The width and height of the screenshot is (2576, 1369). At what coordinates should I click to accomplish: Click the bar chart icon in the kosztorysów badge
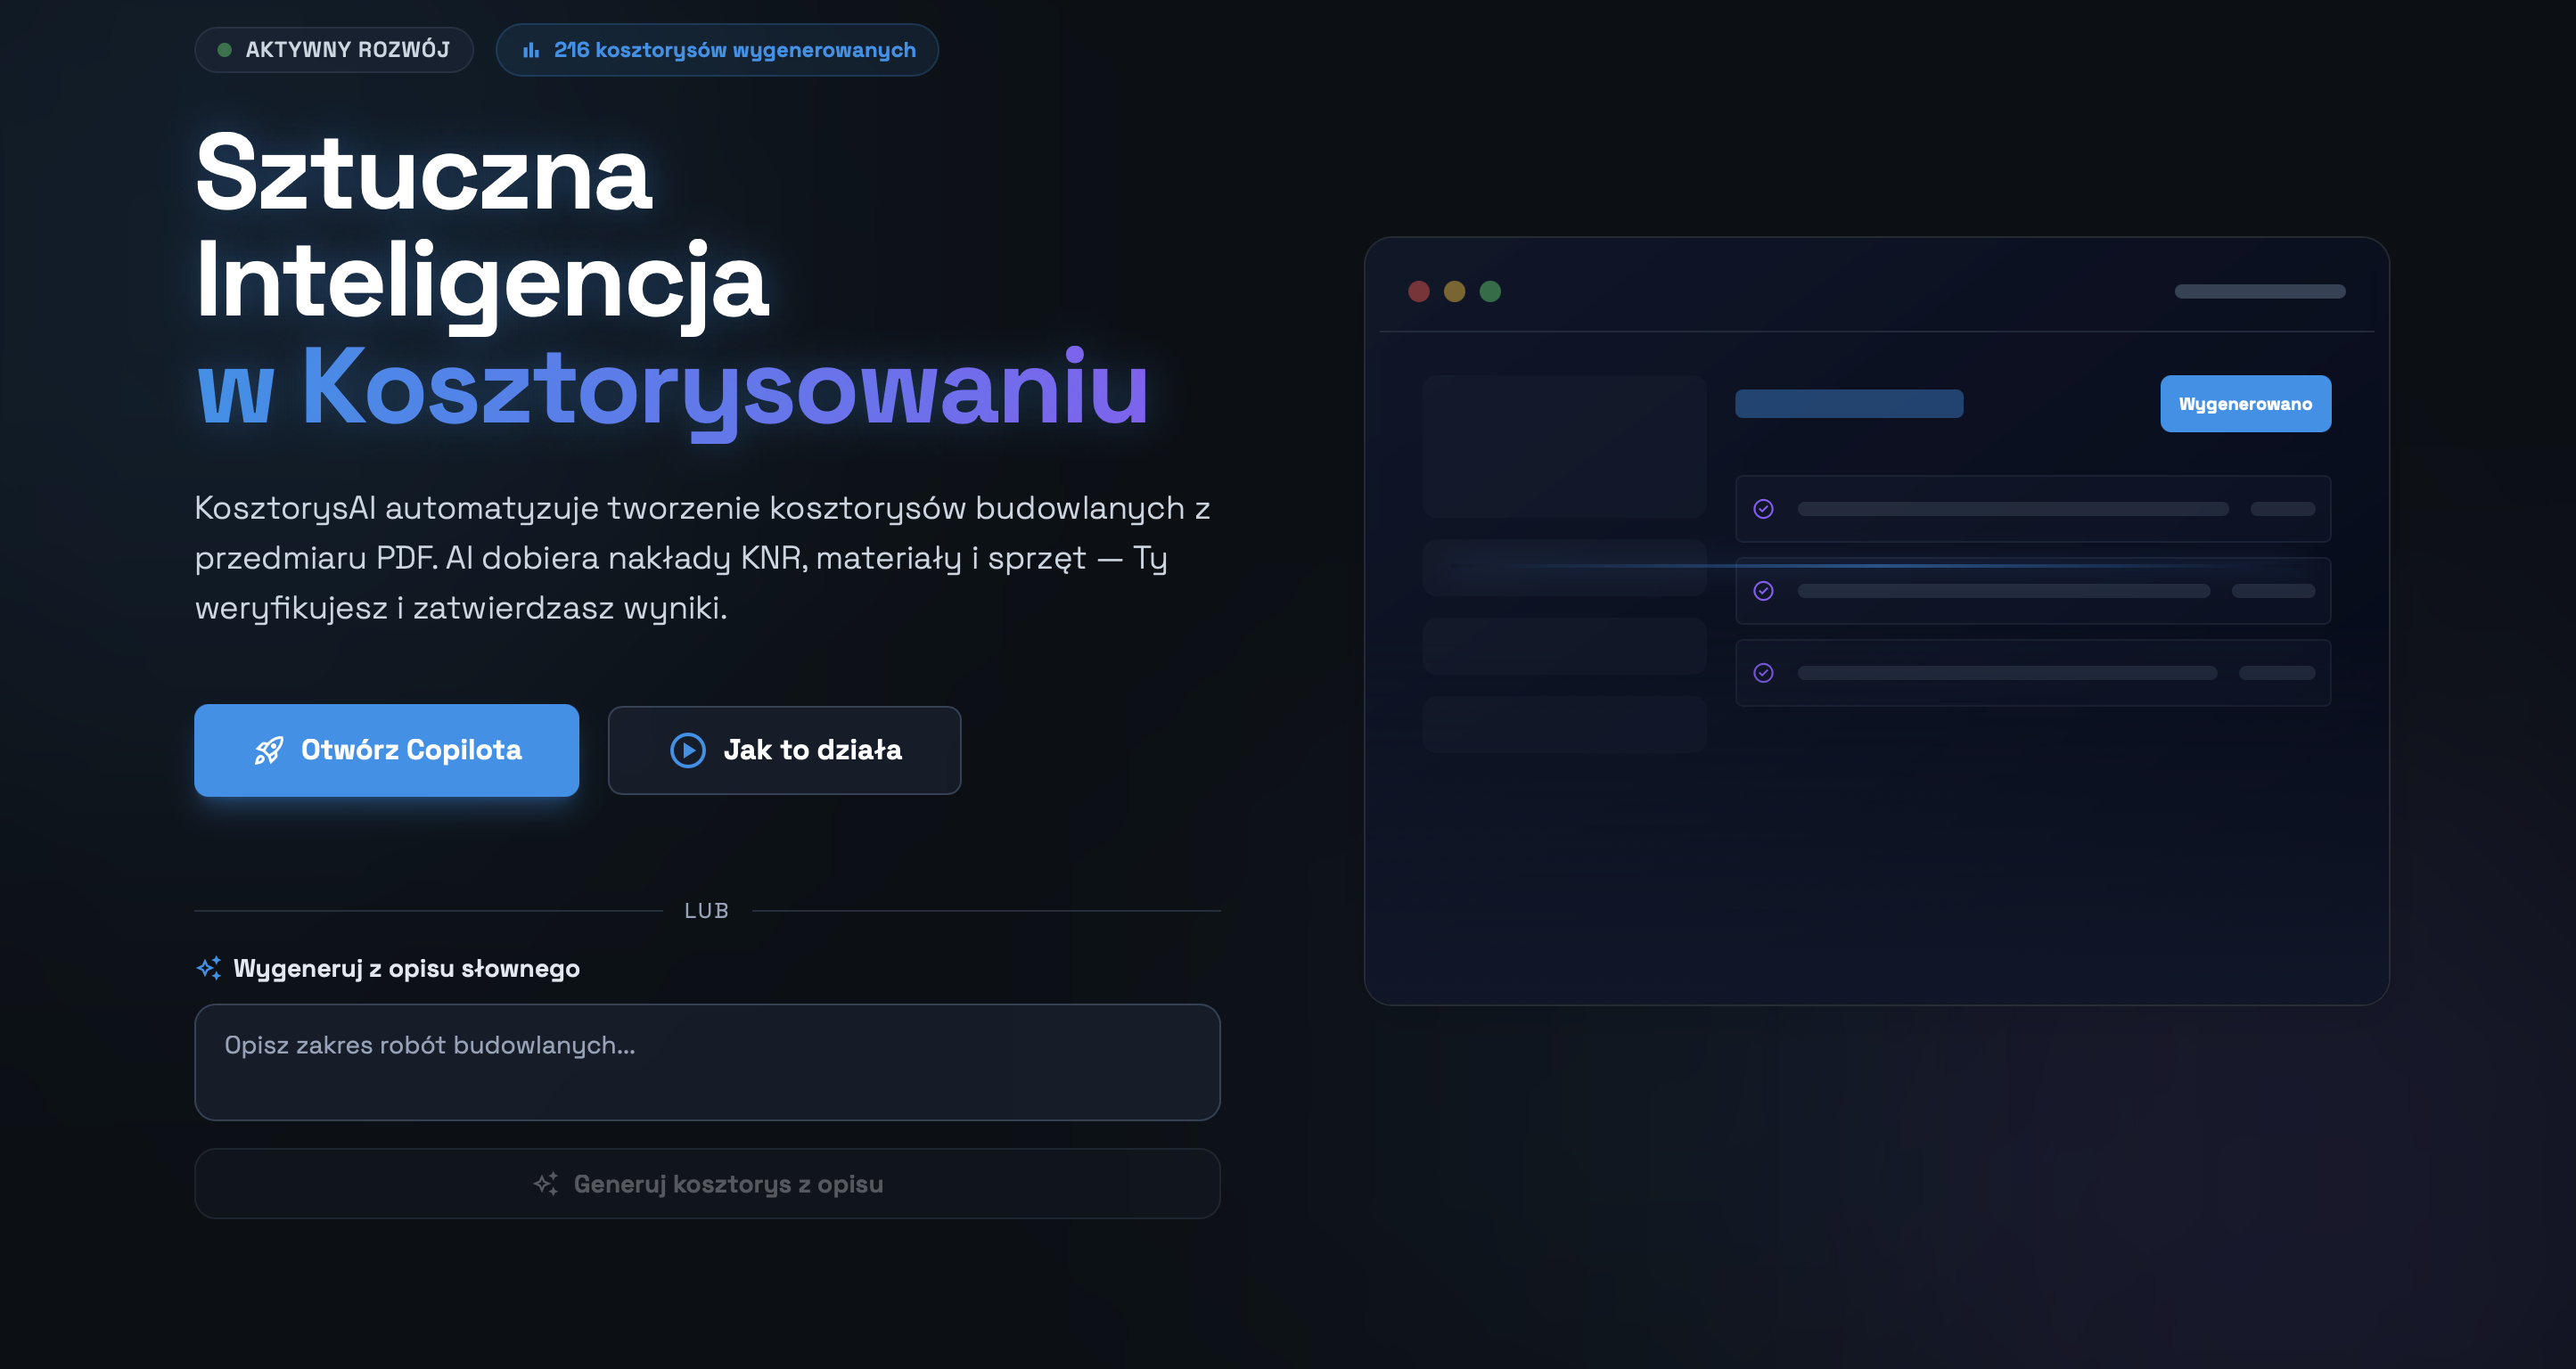tap(531, 50)
